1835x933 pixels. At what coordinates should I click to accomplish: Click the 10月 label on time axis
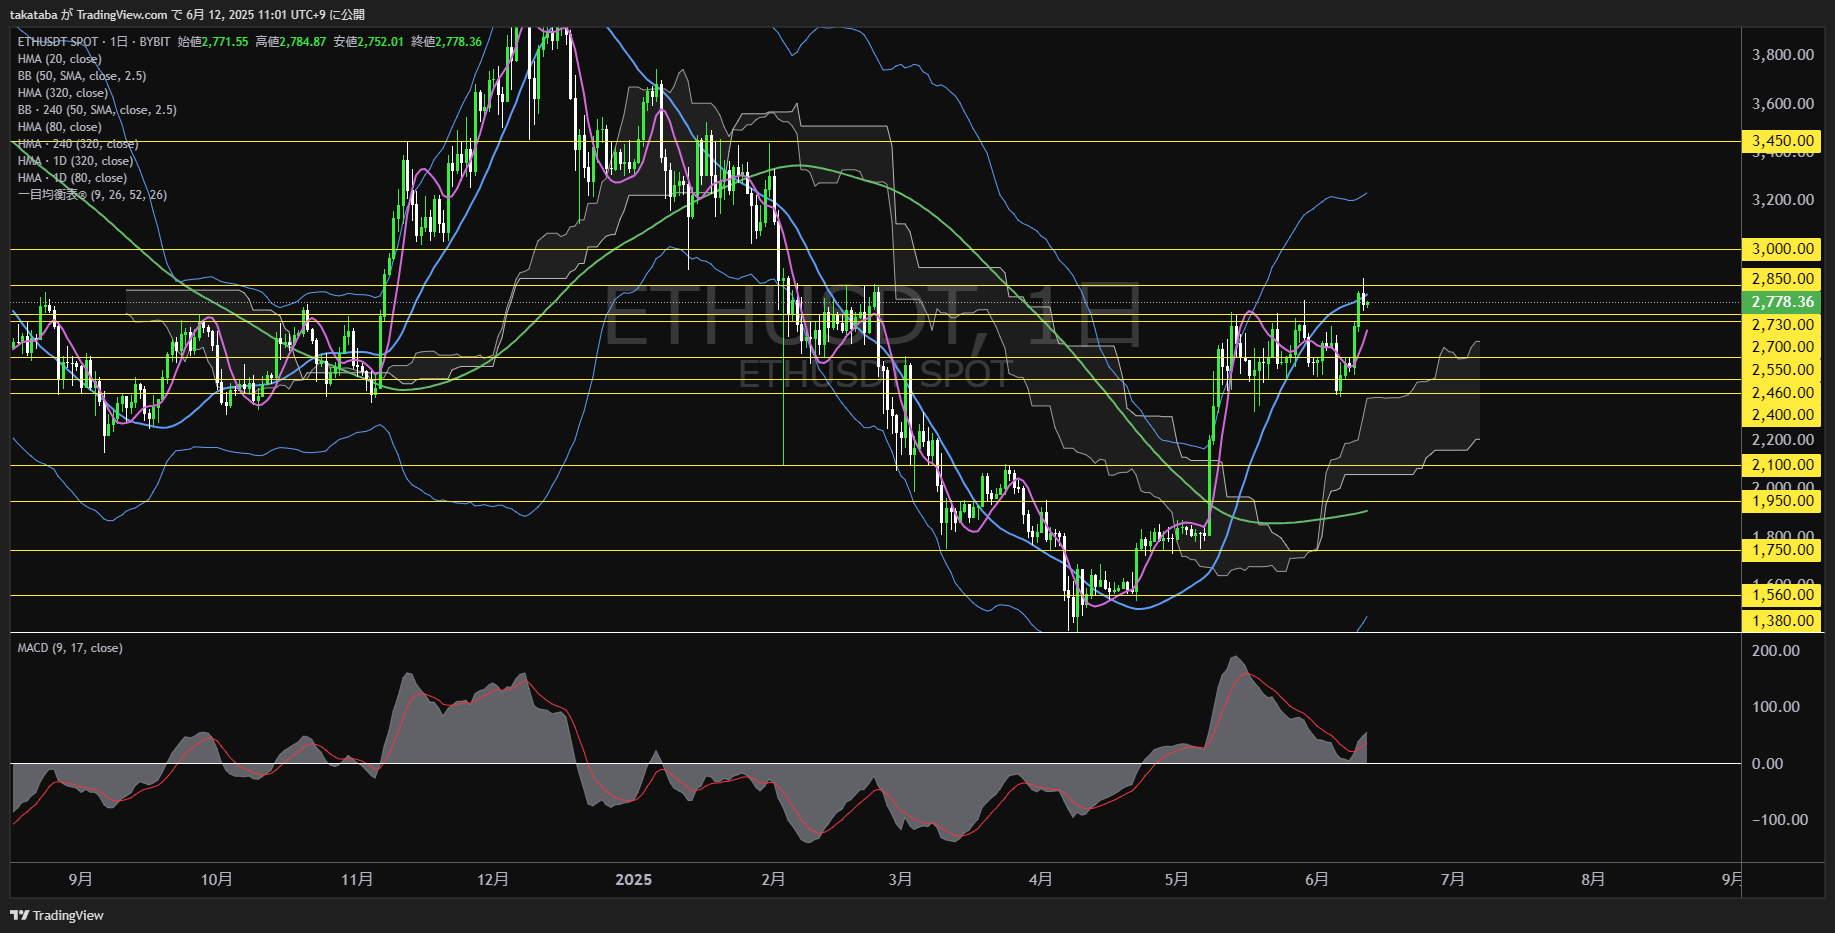click(217, 880)
